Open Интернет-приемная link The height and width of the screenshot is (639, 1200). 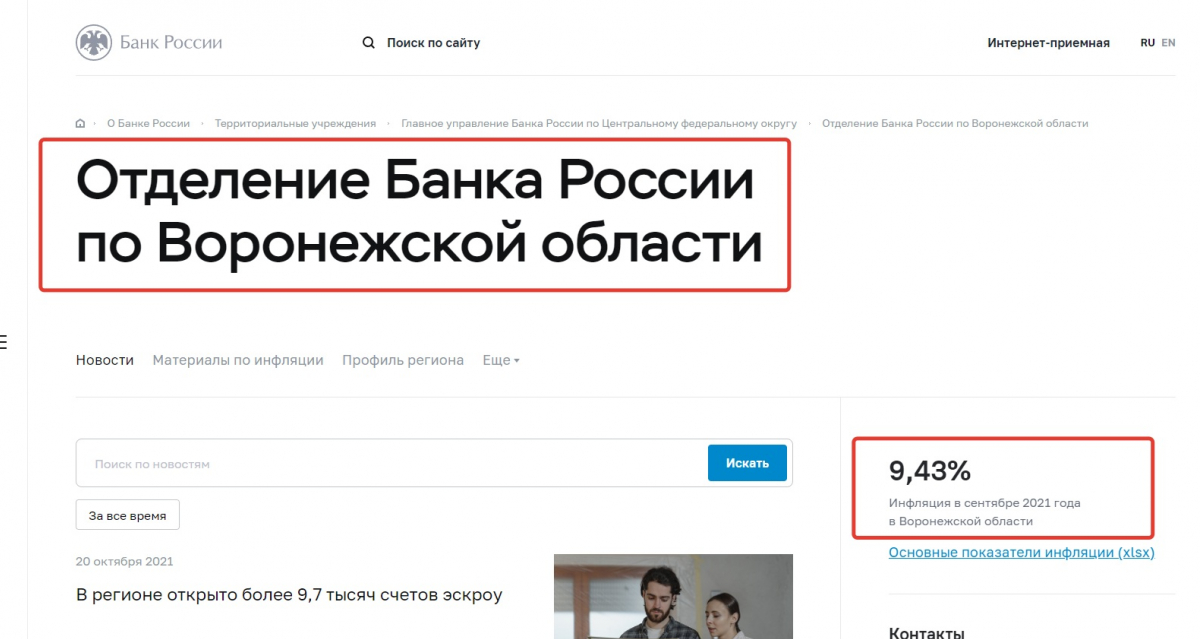1048,43
